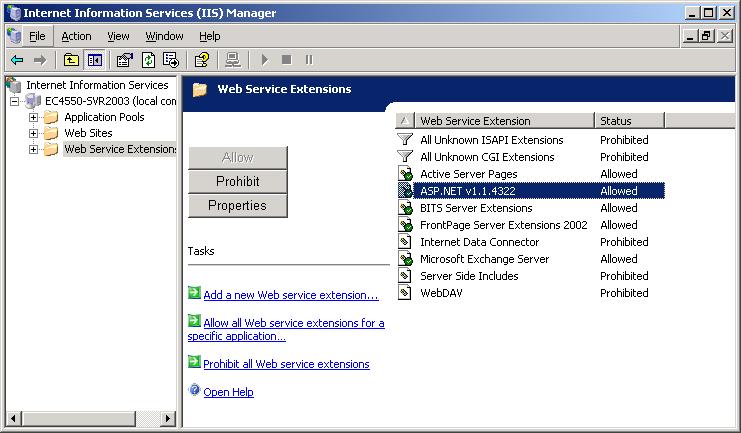Screen dimensions: 741x433
Task: Click the Open Help question mark icon
Action: 194,390
